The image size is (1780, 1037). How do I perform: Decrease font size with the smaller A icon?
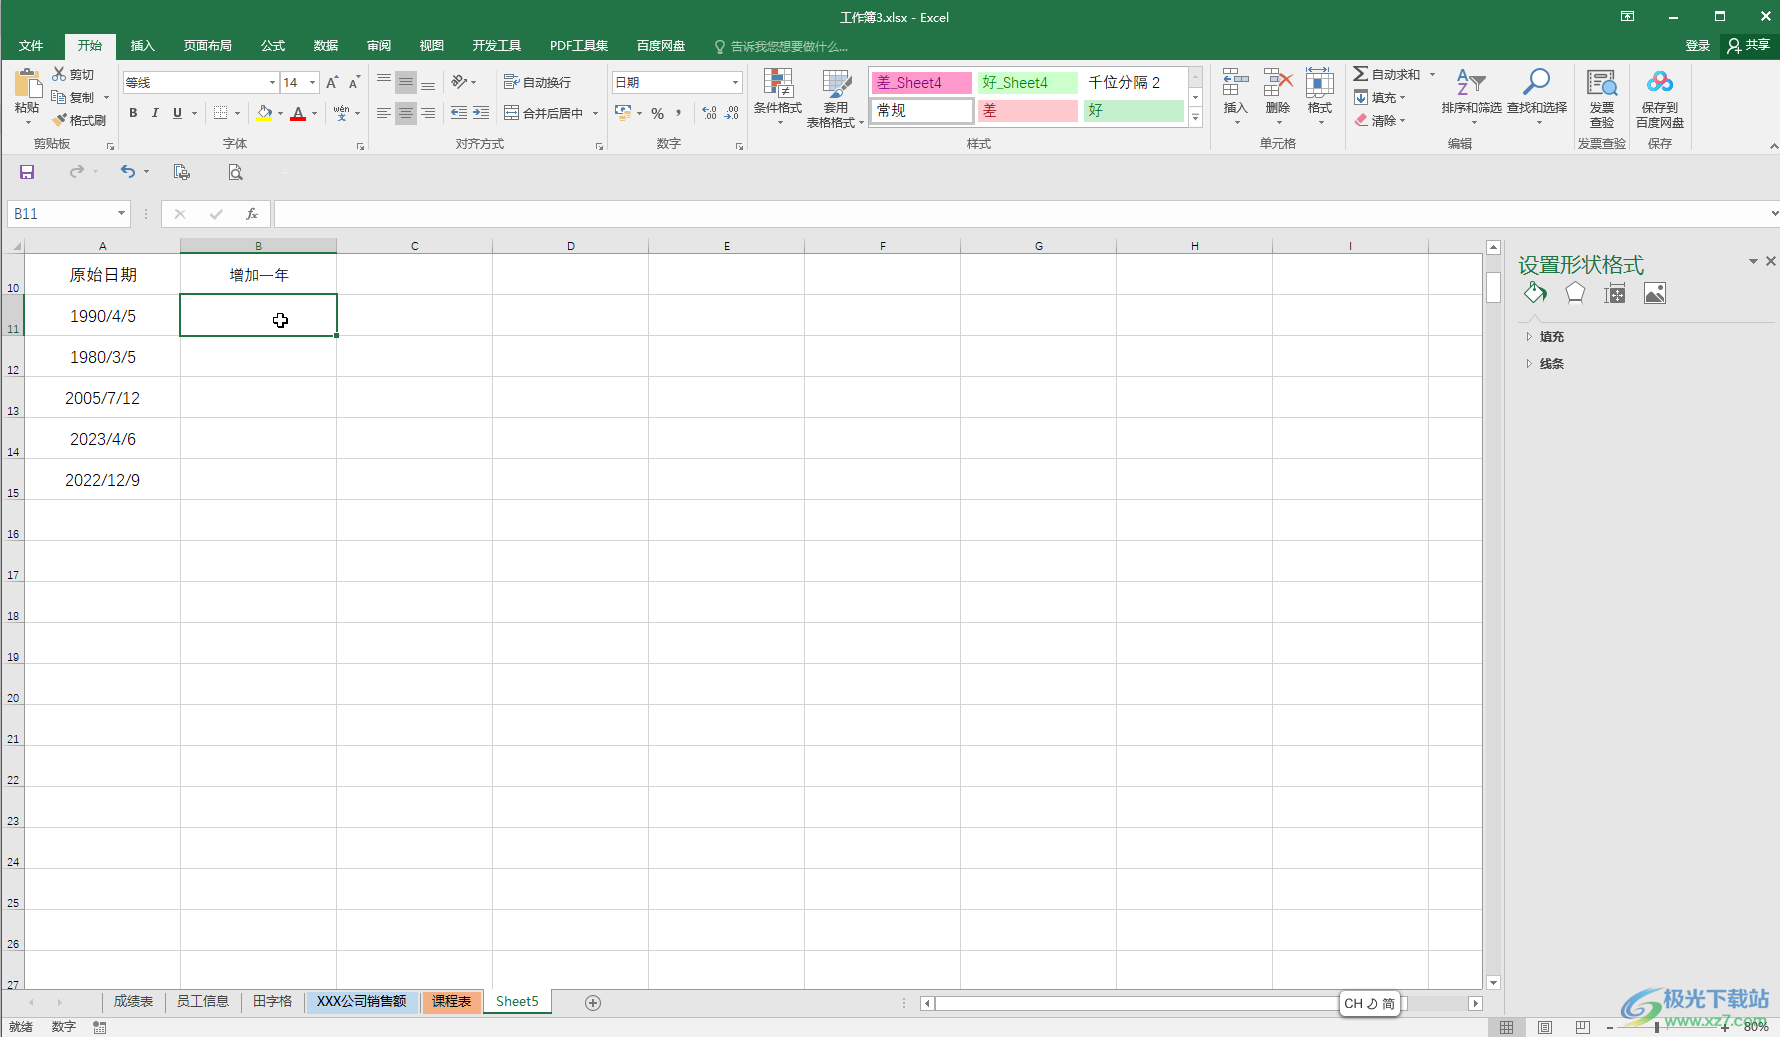point(354,82)
